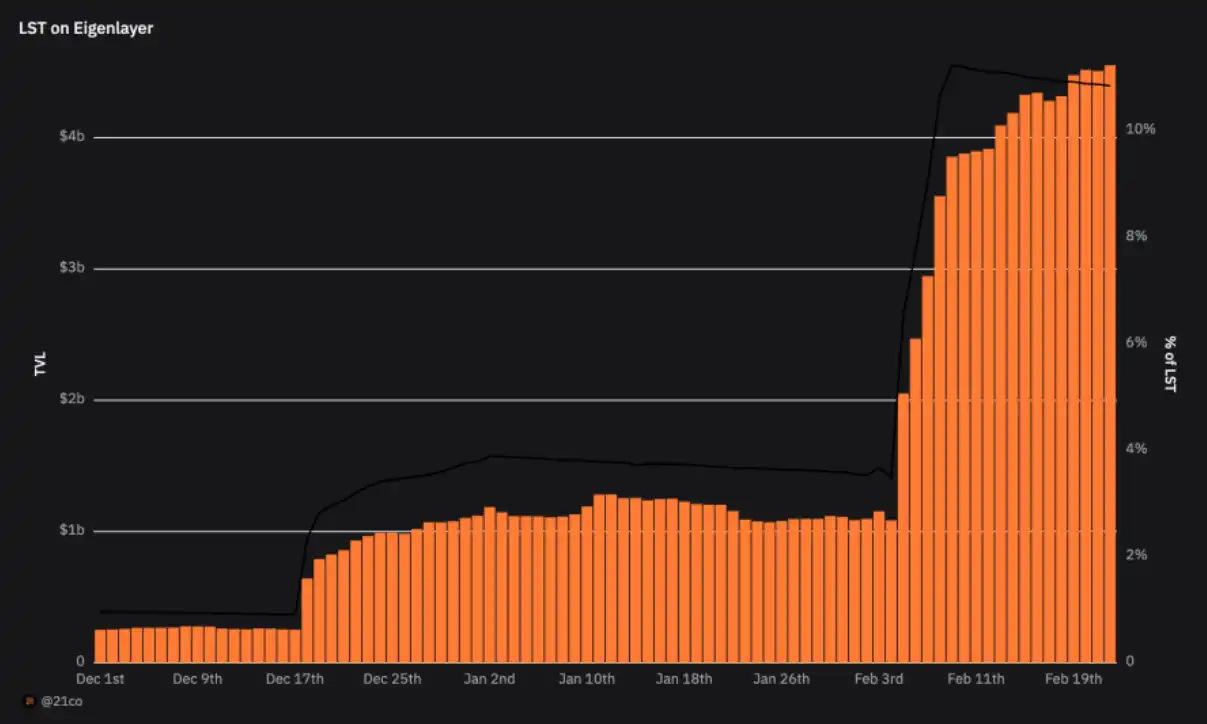Select the Dec 17th date label
Screen dimensions: 1207x724
[x=295, y=679]
